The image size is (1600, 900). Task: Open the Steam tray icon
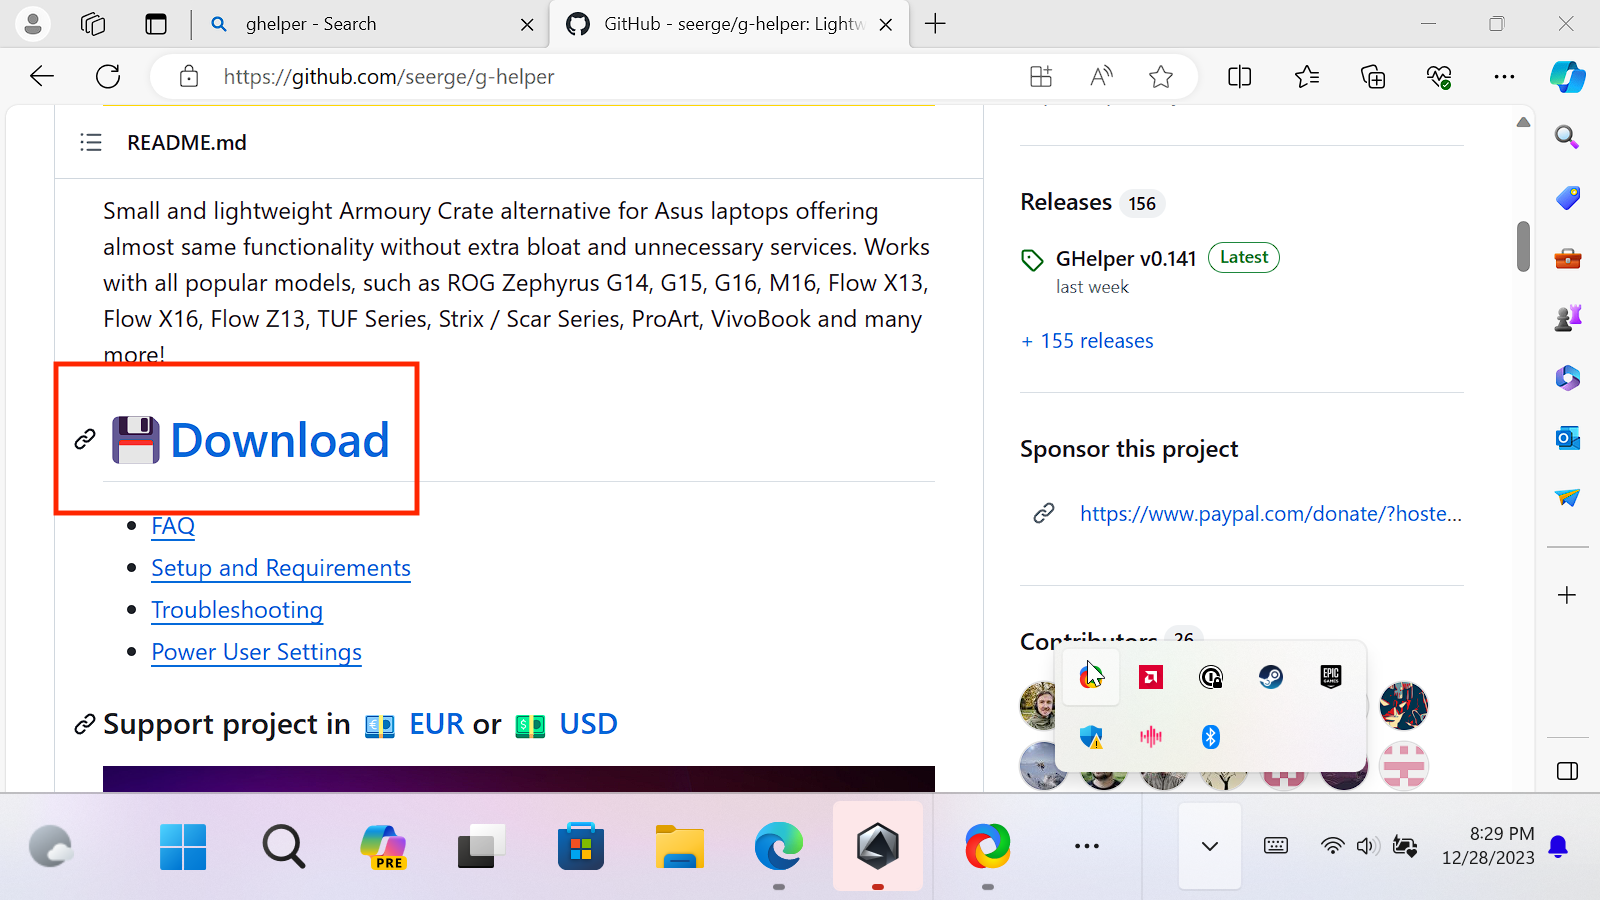1271,678
